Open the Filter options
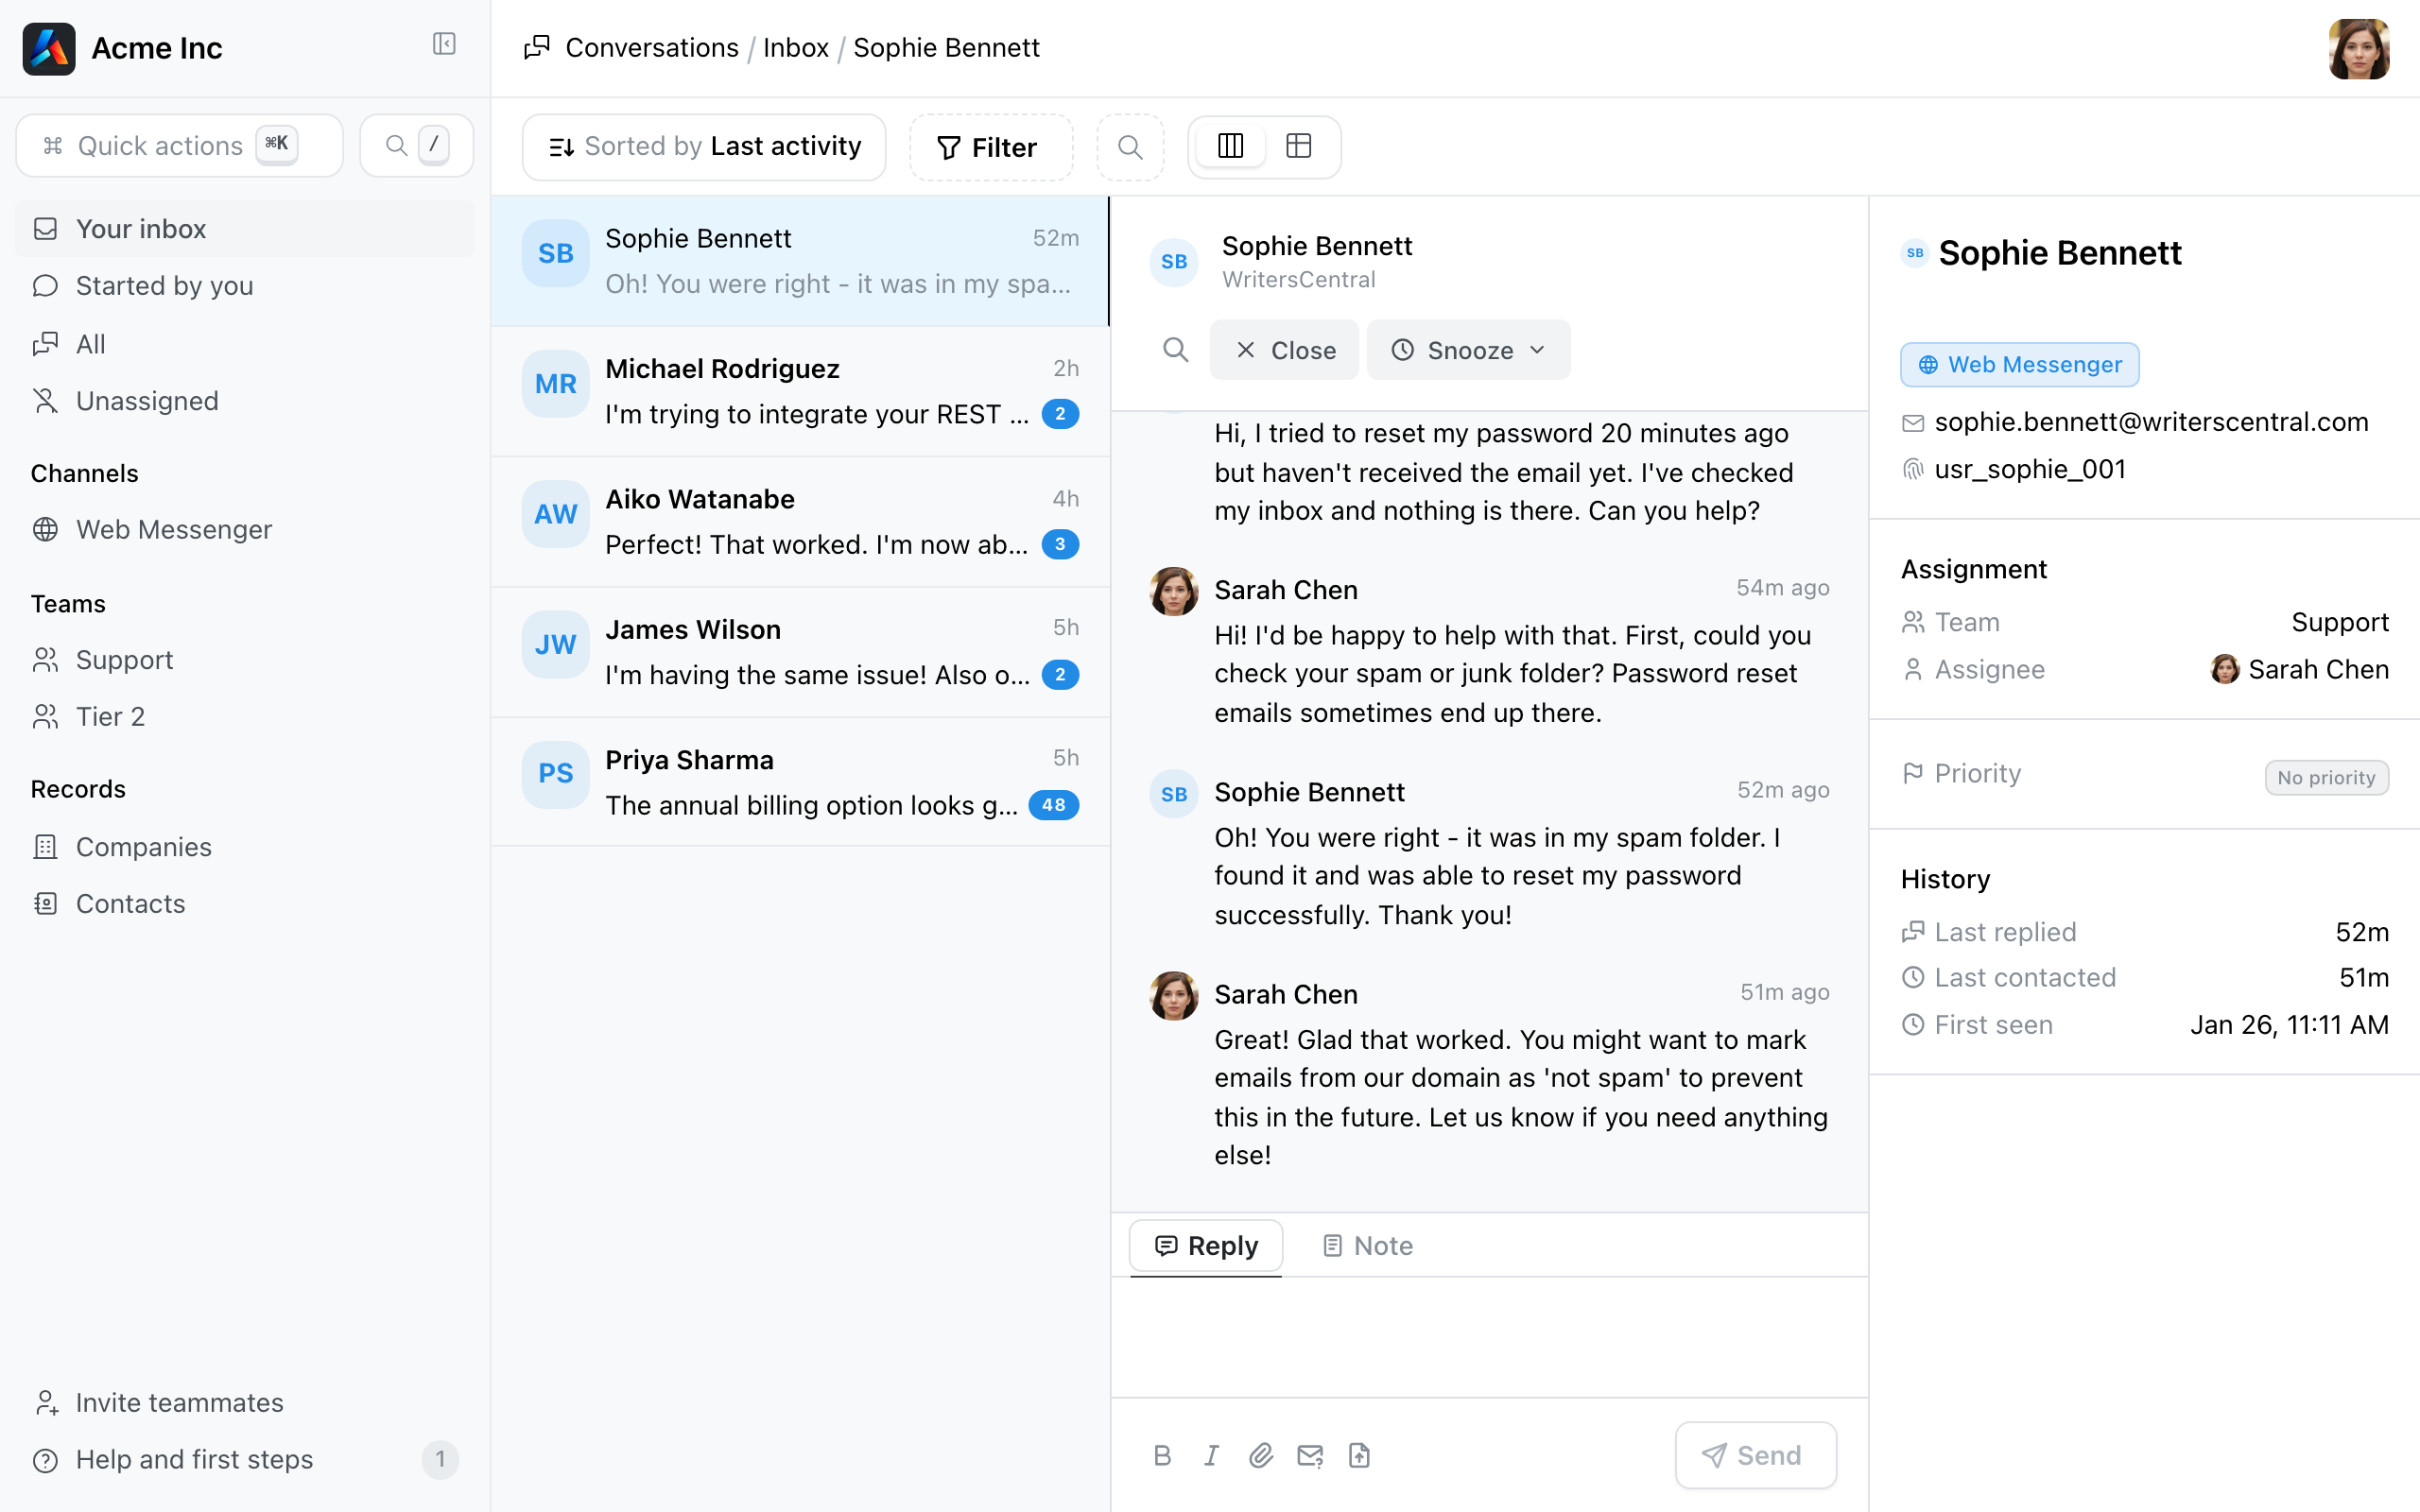2420x1512 pixels. pyautogui.click(x=989, y=147)
